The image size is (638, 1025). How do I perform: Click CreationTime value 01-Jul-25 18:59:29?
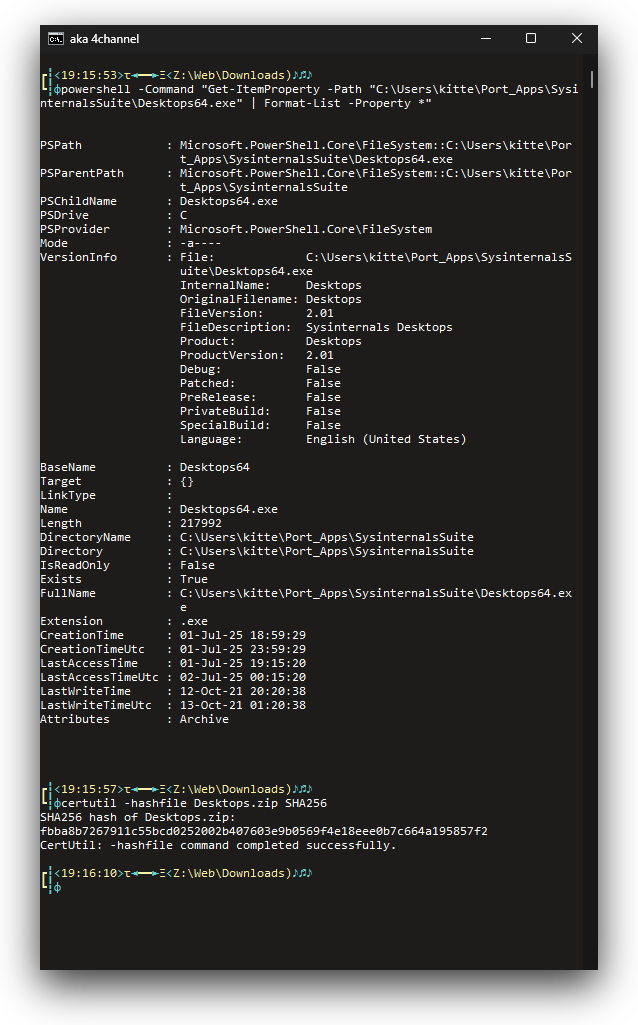pos(243,635)
